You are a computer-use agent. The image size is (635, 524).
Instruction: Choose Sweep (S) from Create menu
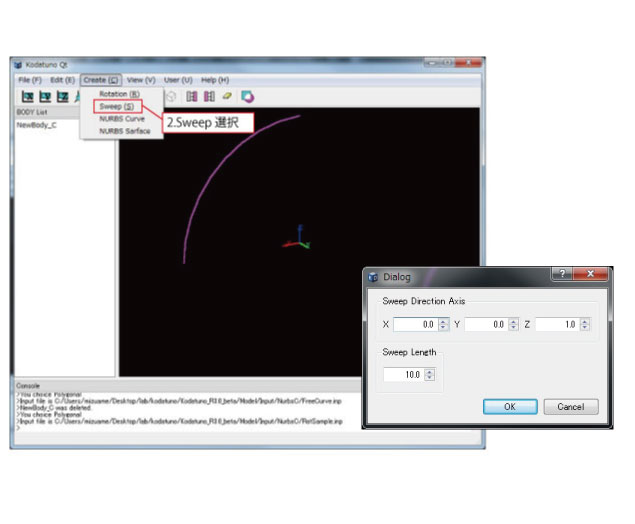117,107
